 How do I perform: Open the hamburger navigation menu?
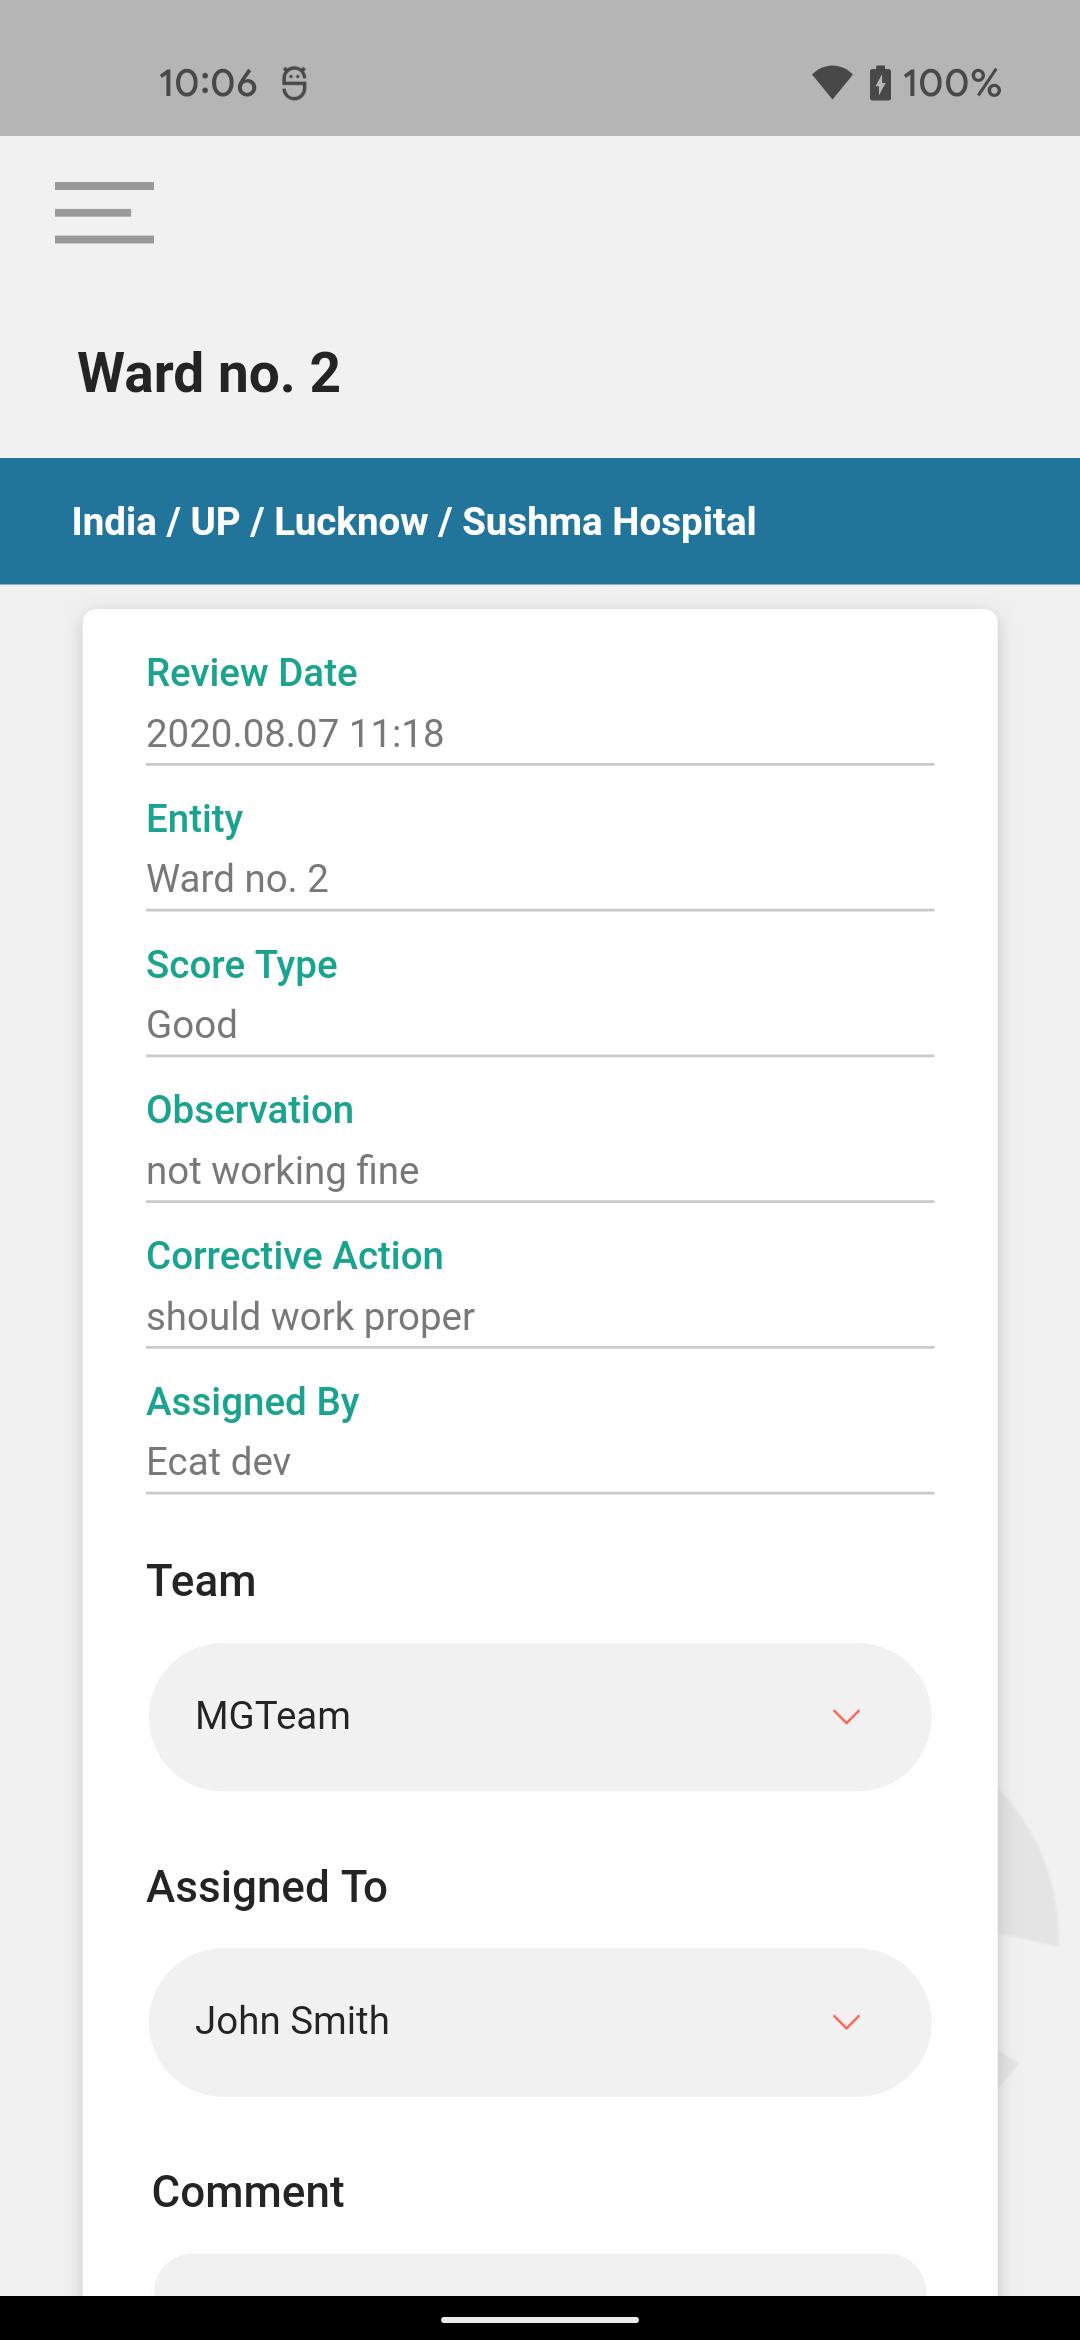(104, 212)
